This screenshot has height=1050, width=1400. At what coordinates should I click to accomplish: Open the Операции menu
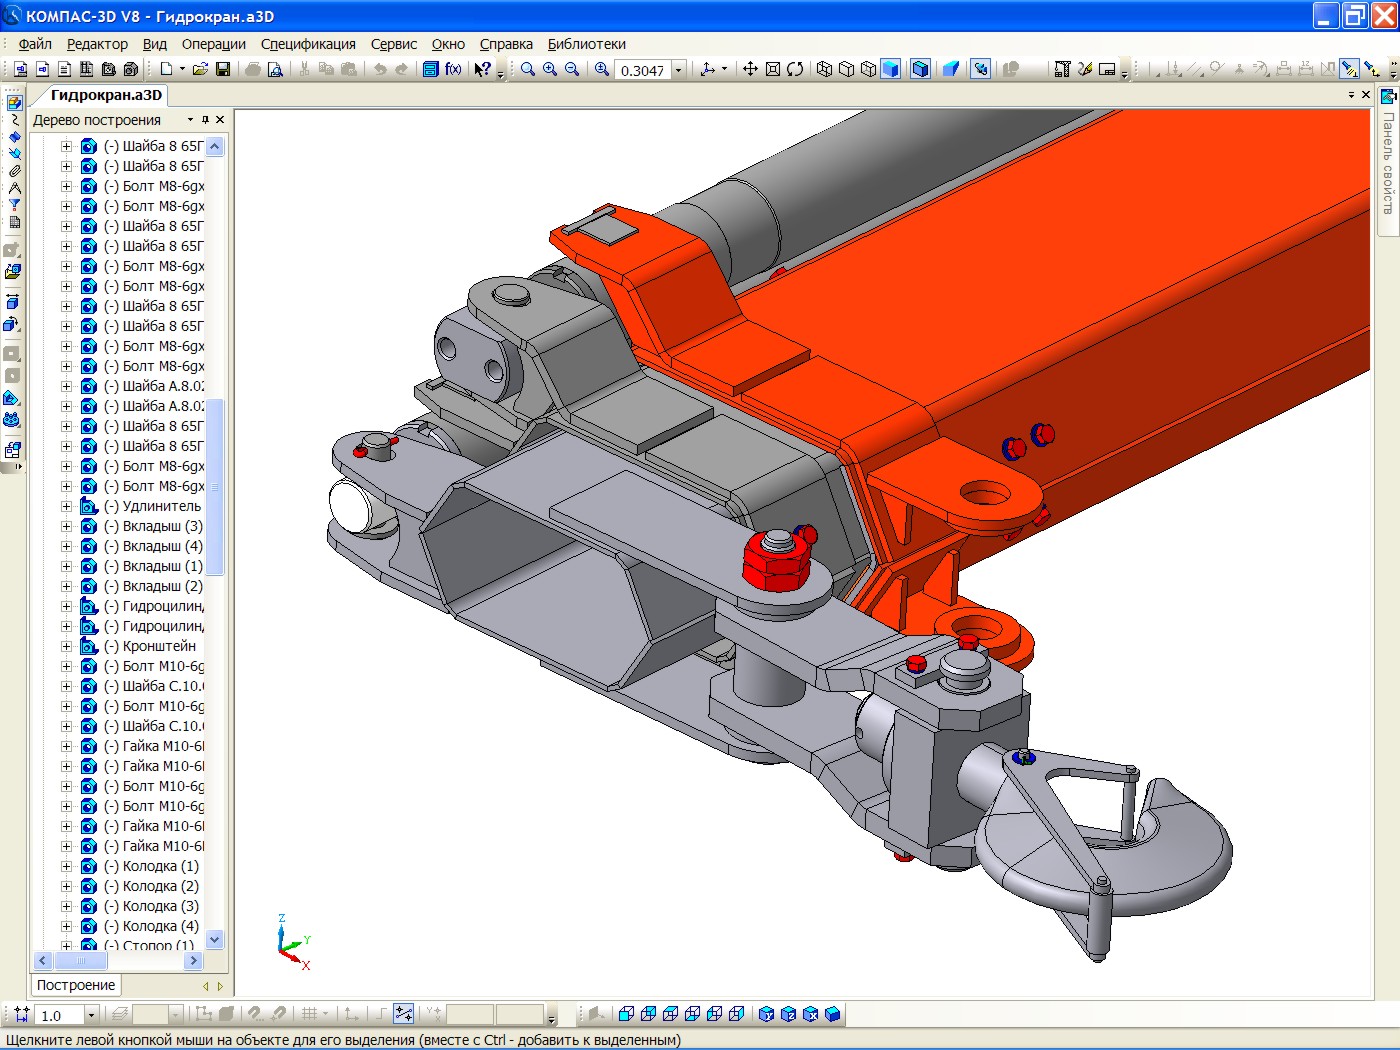pos(213,44)
